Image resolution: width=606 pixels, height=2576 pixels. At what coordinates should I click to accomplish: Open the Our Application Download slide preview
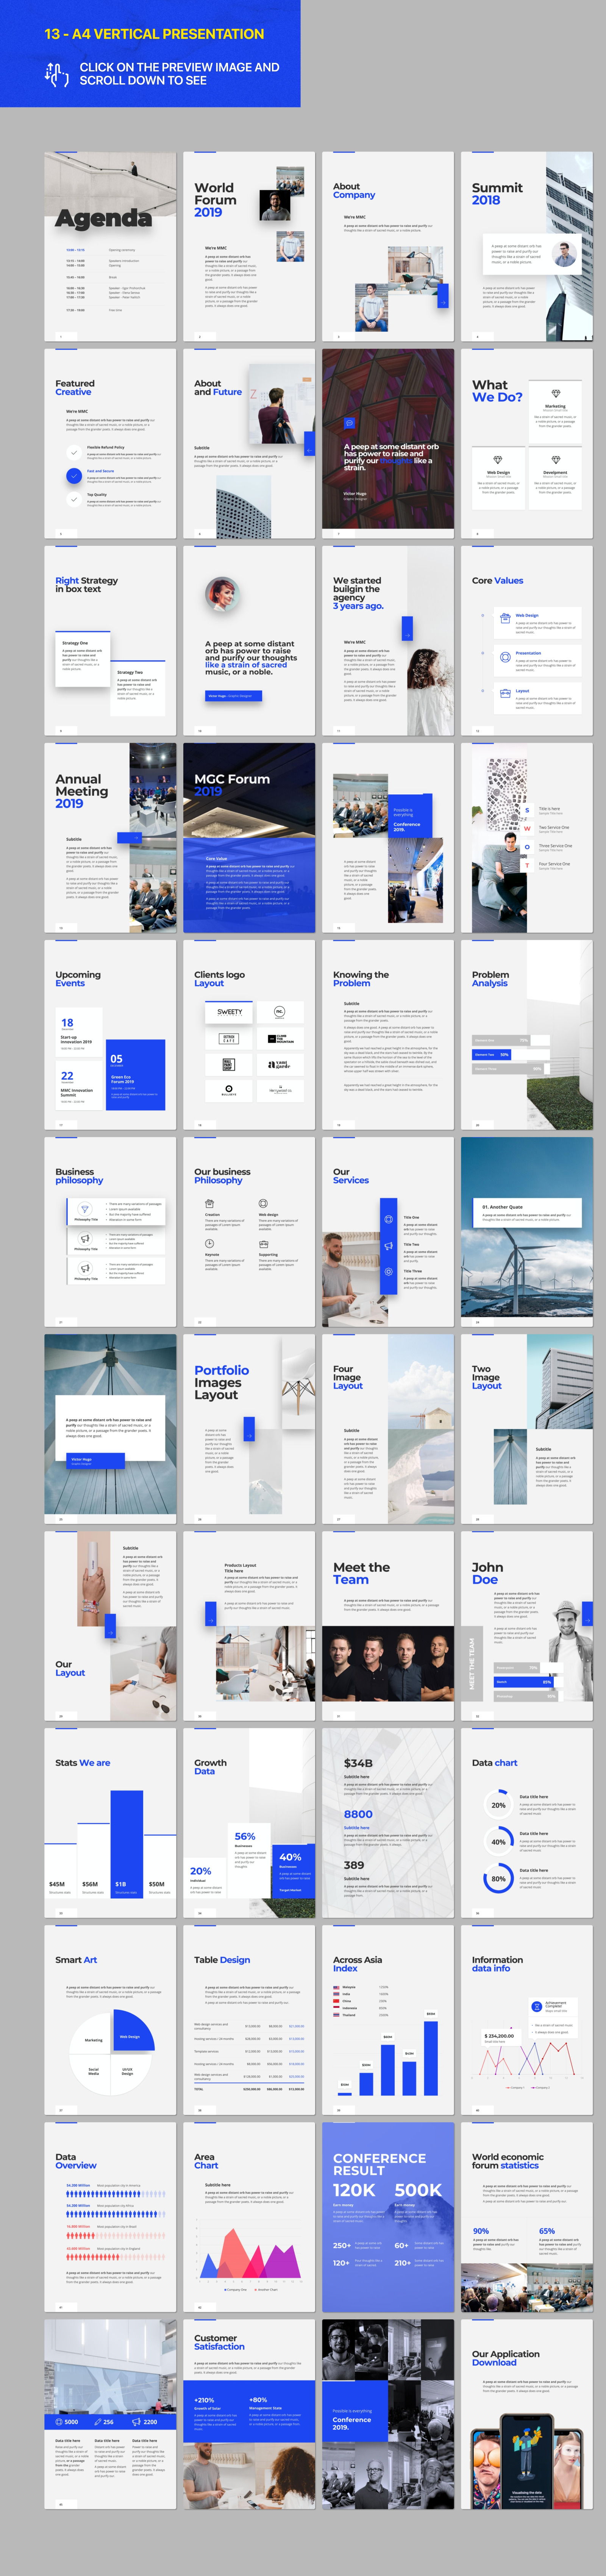(x=527, y=2414)
